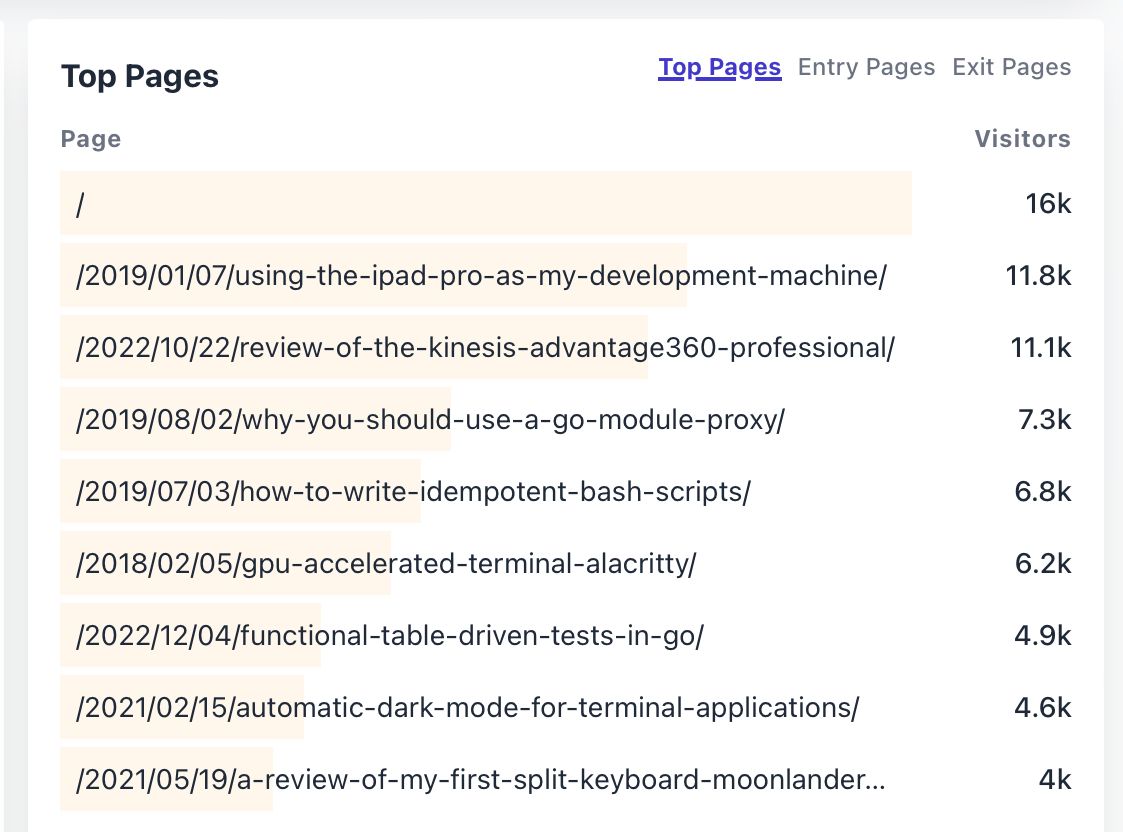Viewport: 1123px width, 832px height.
Task: Click the functional table-driven tests page
Action: (390, 636)
